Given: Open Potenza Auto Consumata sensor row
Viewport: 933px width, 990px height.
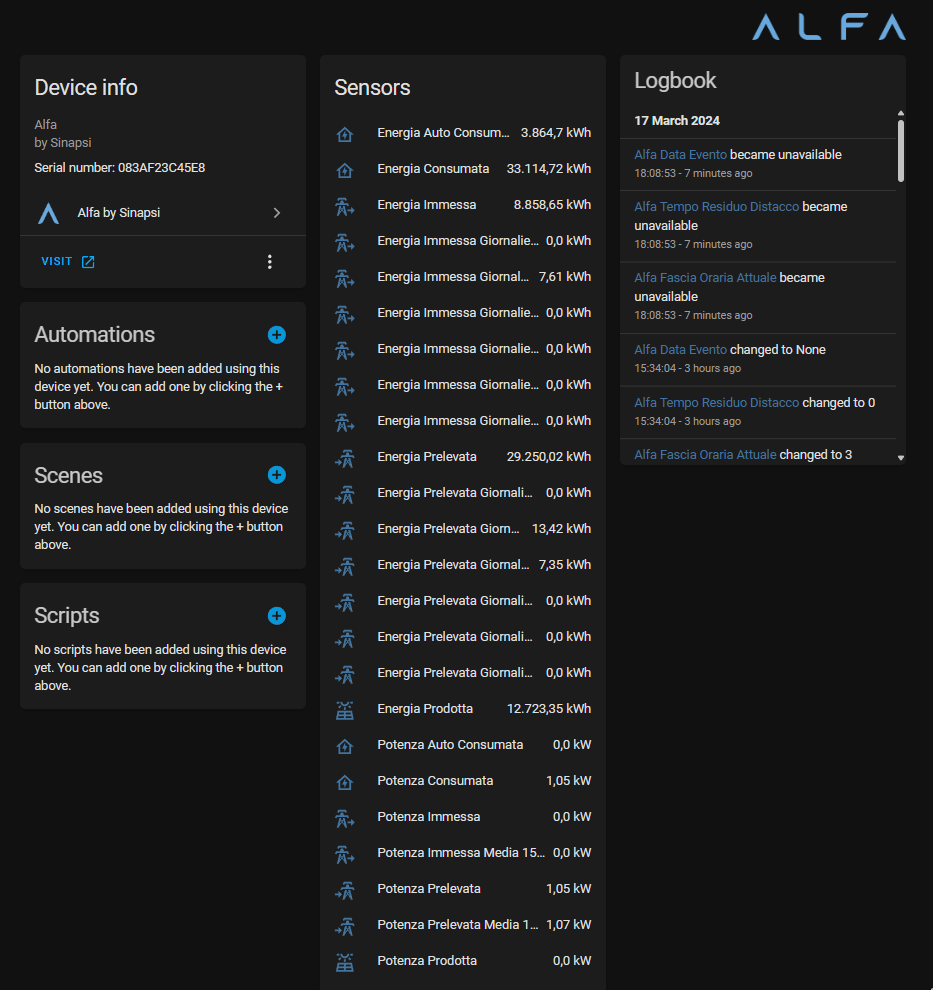Looking at the screenshot, I should click(x=463, y=745).
